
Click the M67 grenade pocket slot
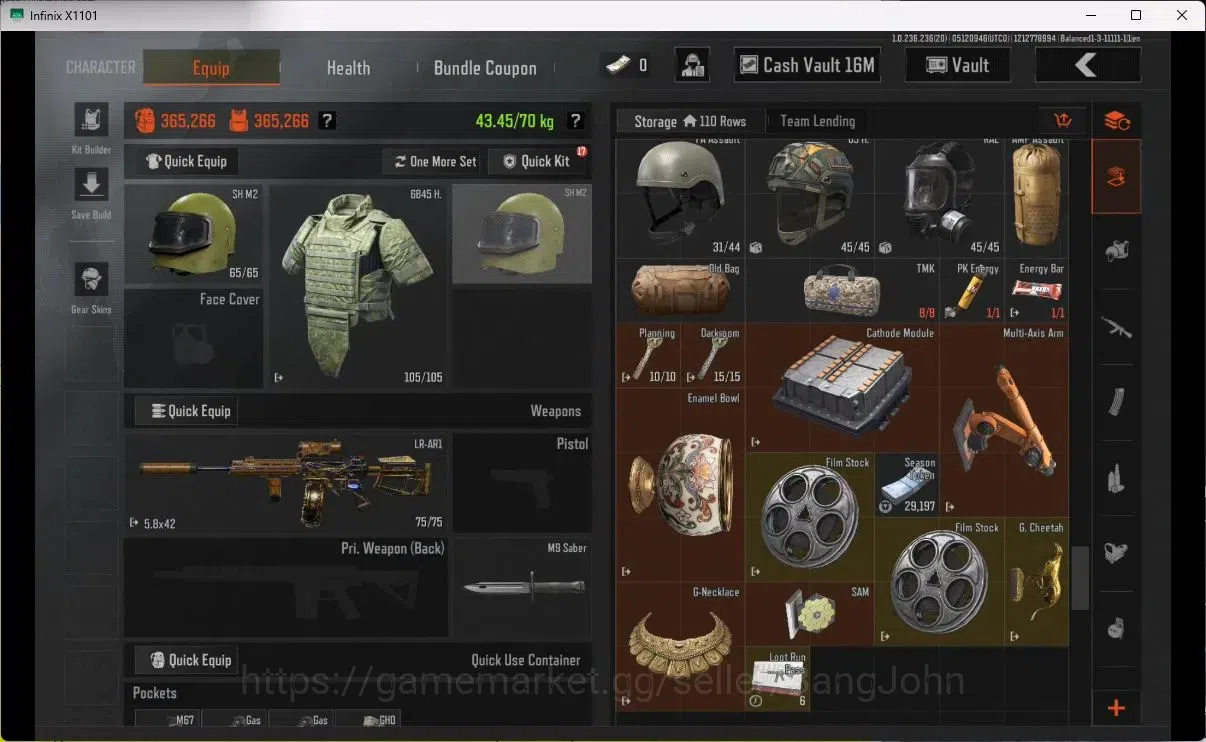click(x=166, y=720)
